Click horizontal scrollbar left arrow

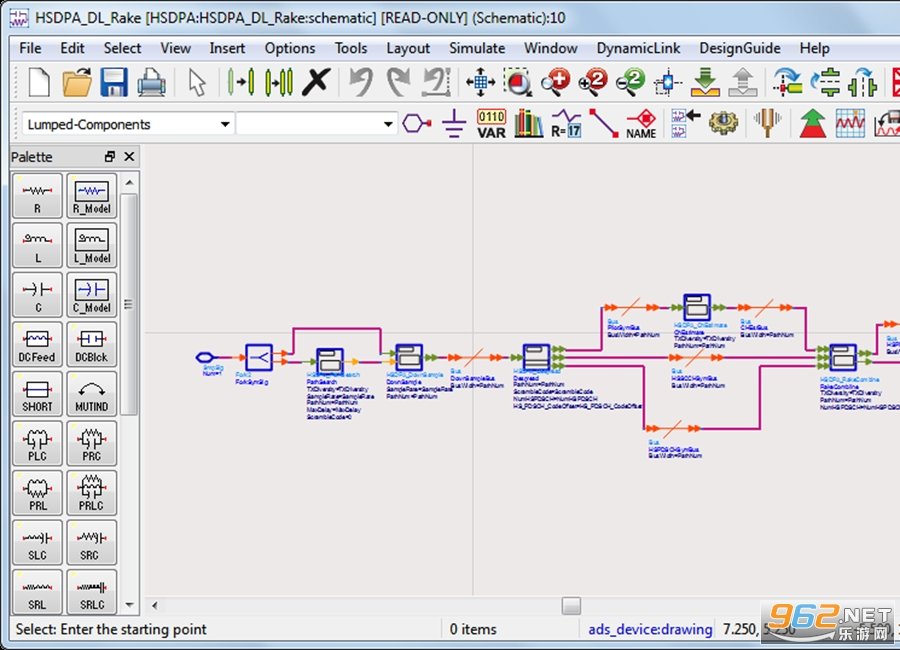pyautogui.click(x=154, y=605)
